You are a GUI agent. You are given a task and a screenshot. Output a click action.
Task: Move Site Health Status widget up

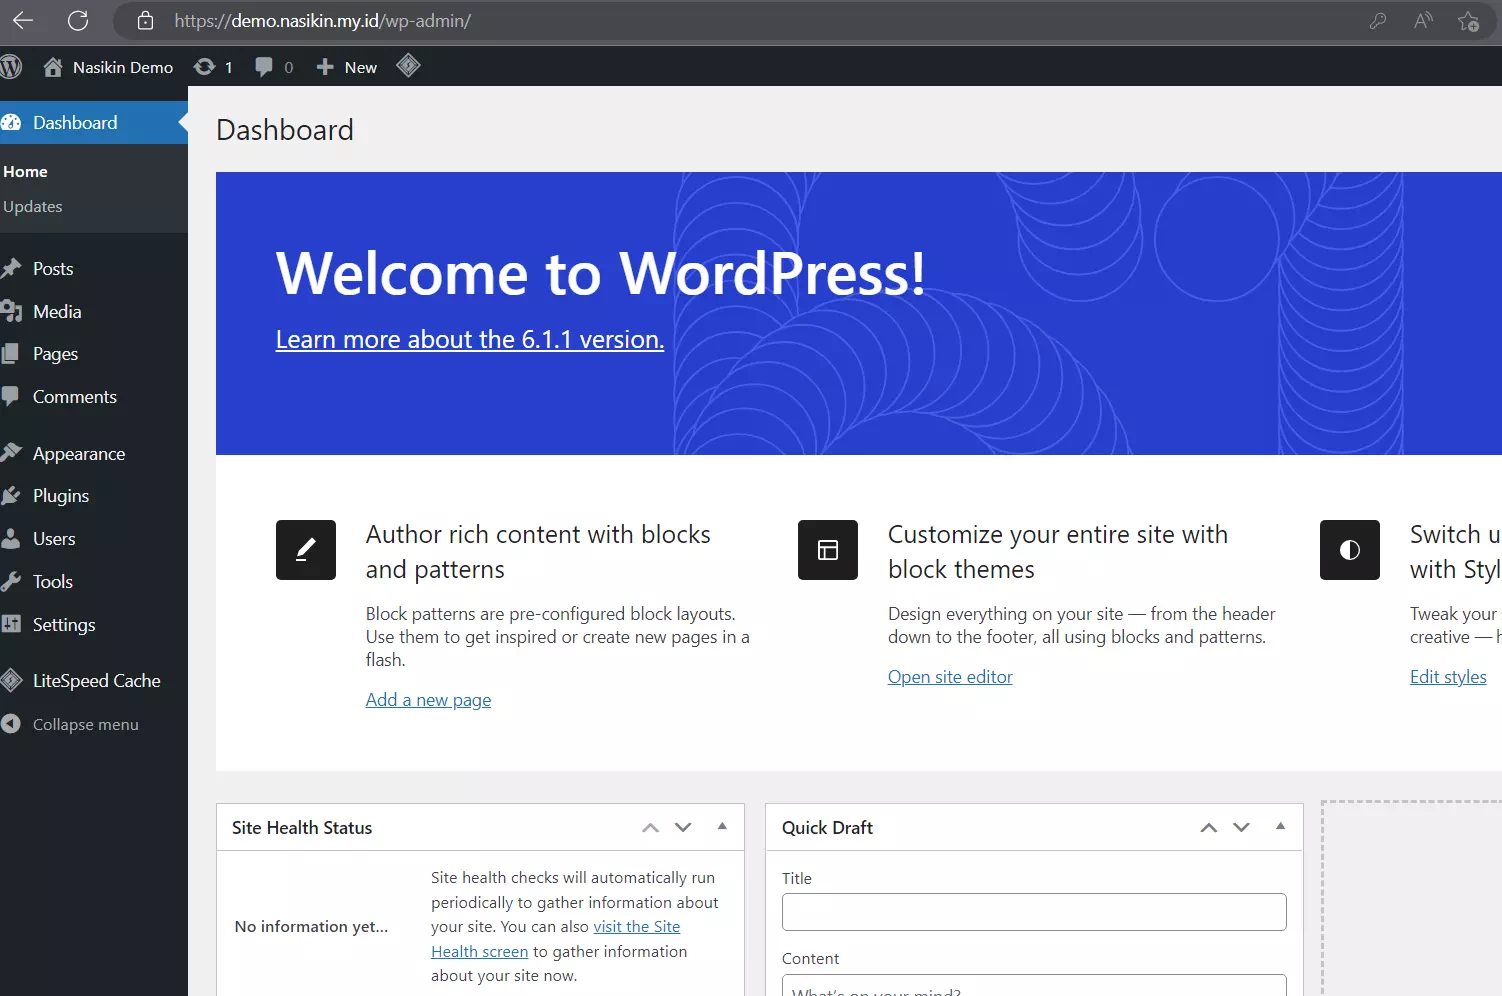point(651,827)
